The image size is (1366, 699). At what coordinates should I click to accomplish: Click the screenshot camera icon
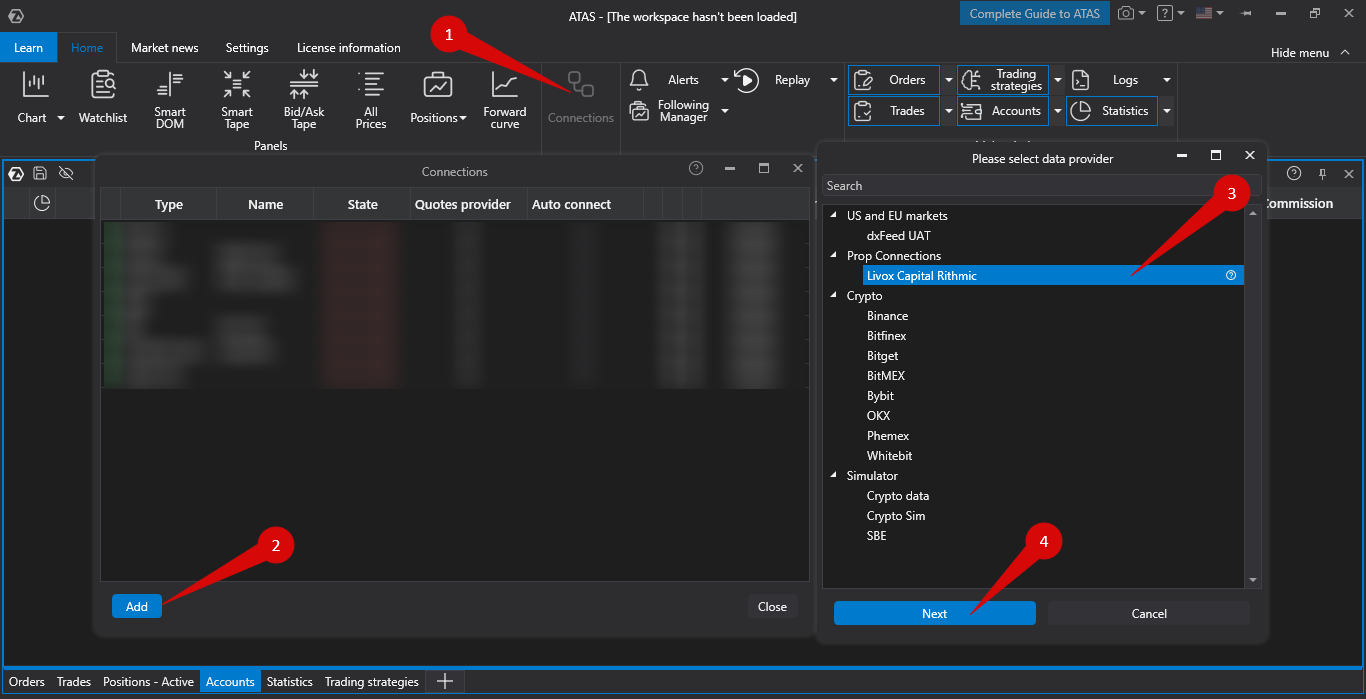[x=1127, y=14]
